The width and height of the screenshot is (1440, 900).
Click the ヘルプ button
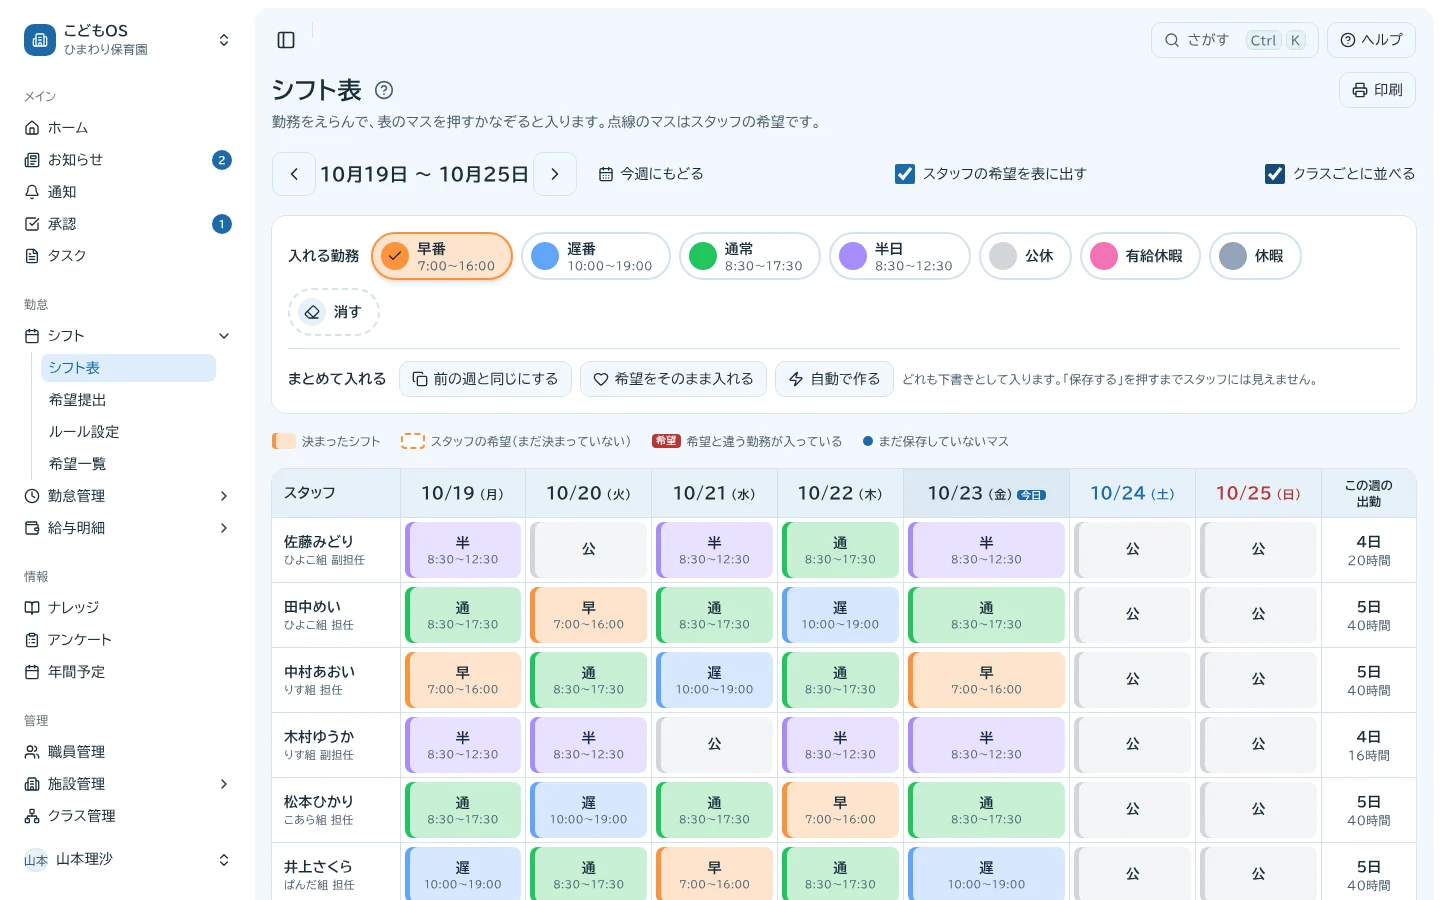click(x=1371, y=40)
